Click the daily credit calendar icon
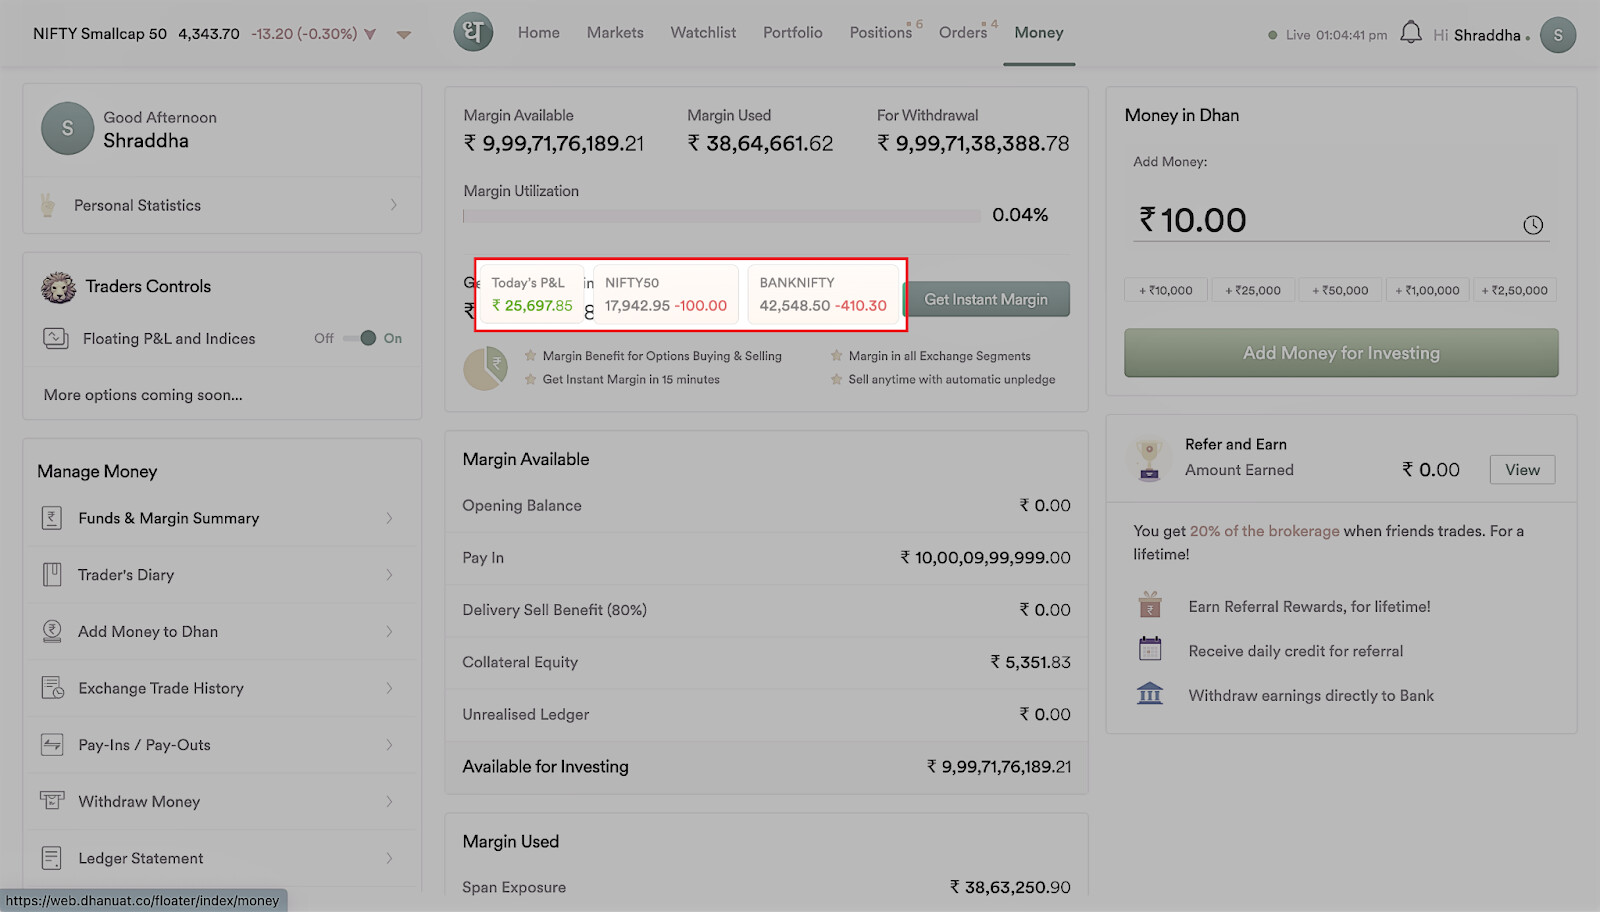 click(x=1150, y=649)
